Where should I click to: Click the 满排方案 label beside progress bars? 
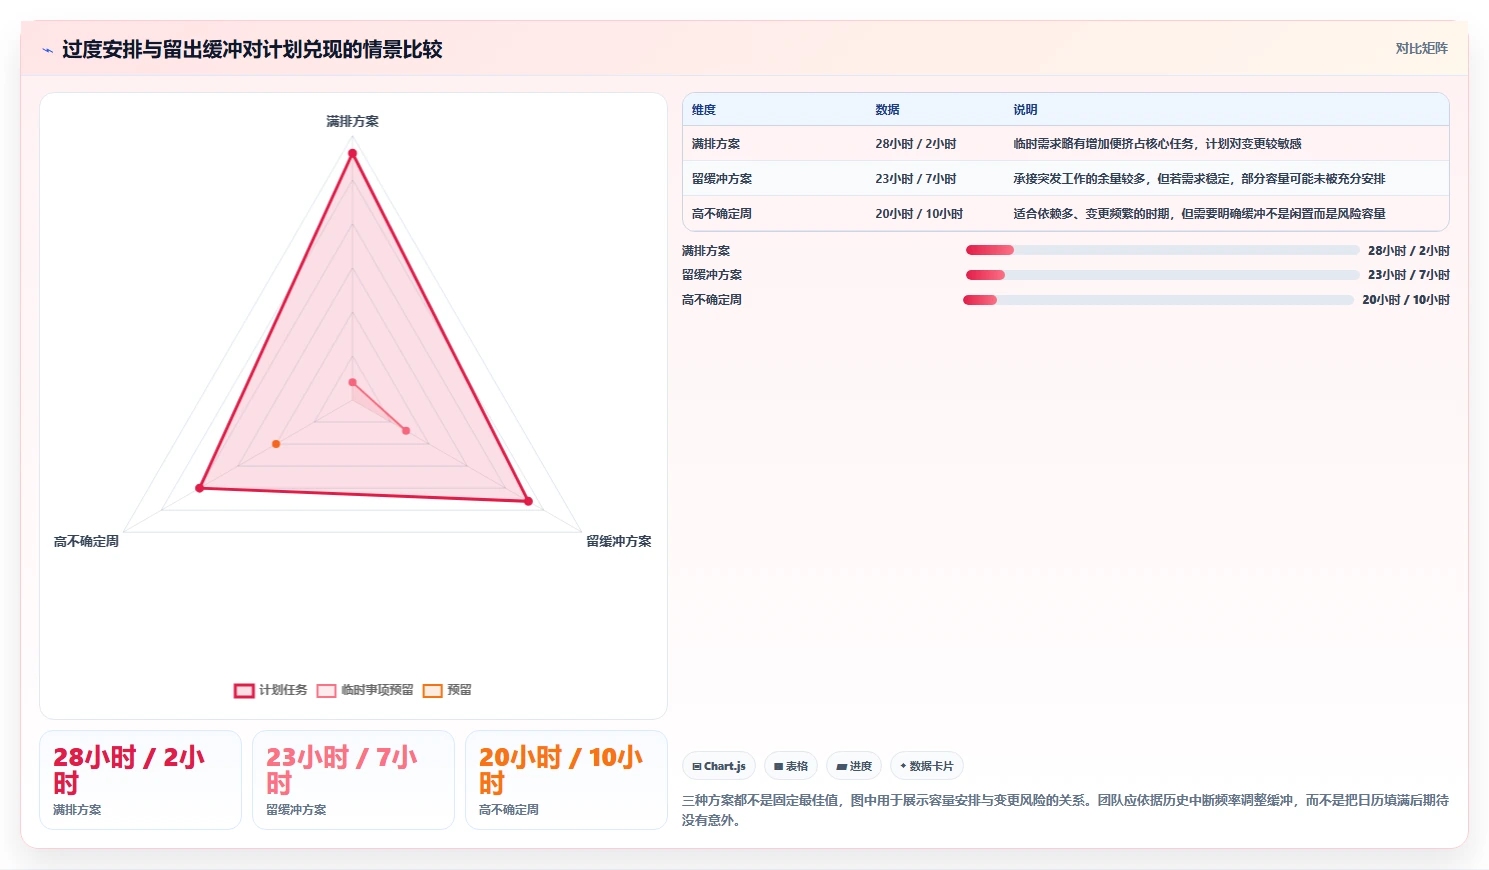706,251
